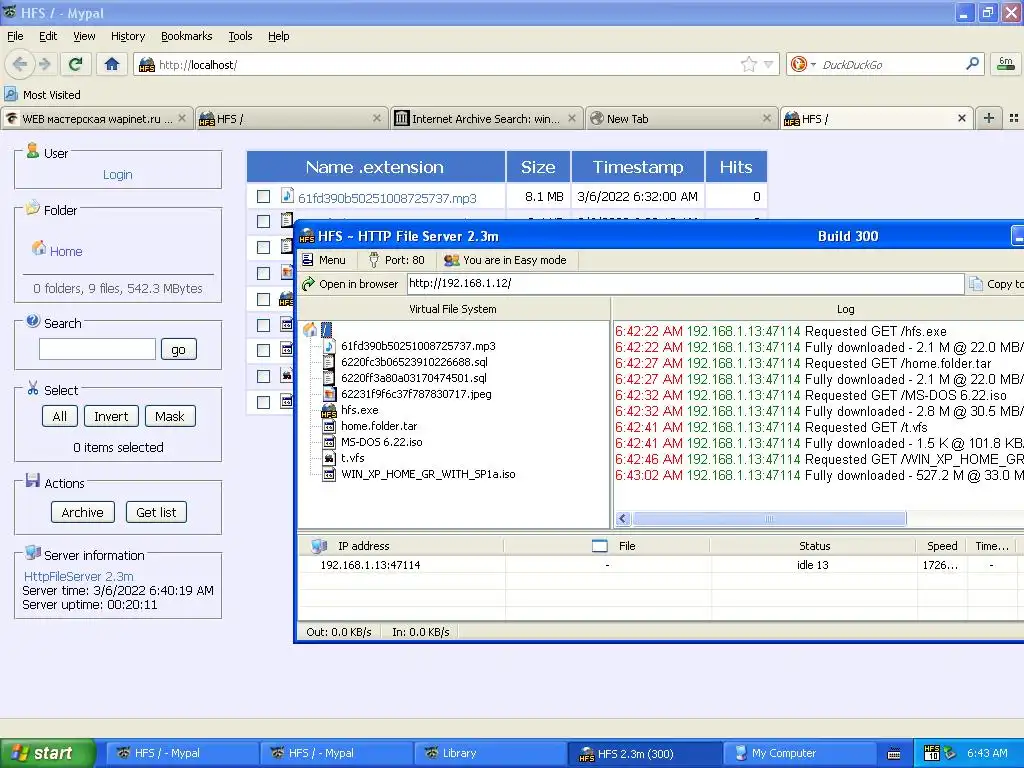Click the Archive action button
Screen dimensions: 1024x768
pos(82,512)
